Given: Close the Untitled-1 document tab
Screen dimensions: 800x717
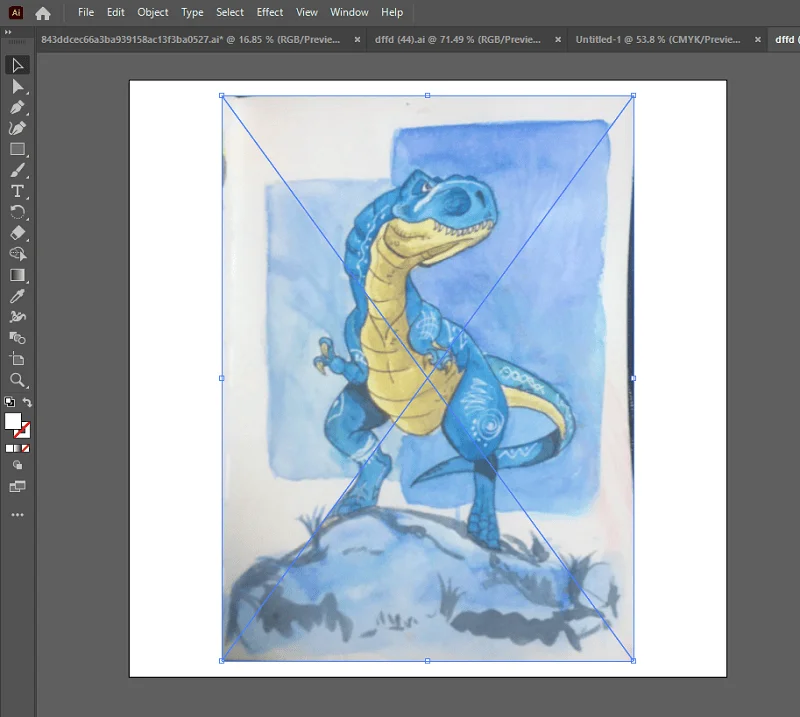Looking at the screenshot, I should 758,39.
